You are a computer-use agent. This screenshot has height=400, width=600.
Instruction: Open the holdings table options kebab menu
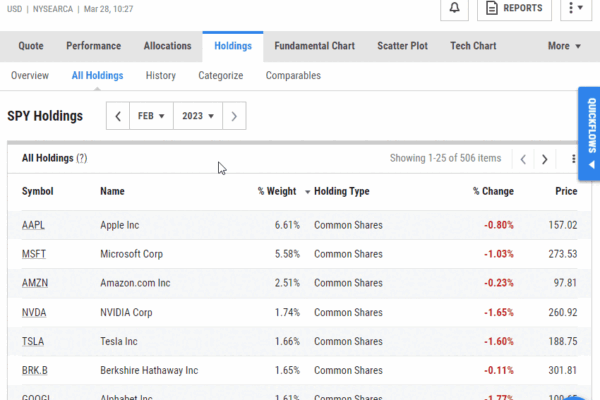573,158
